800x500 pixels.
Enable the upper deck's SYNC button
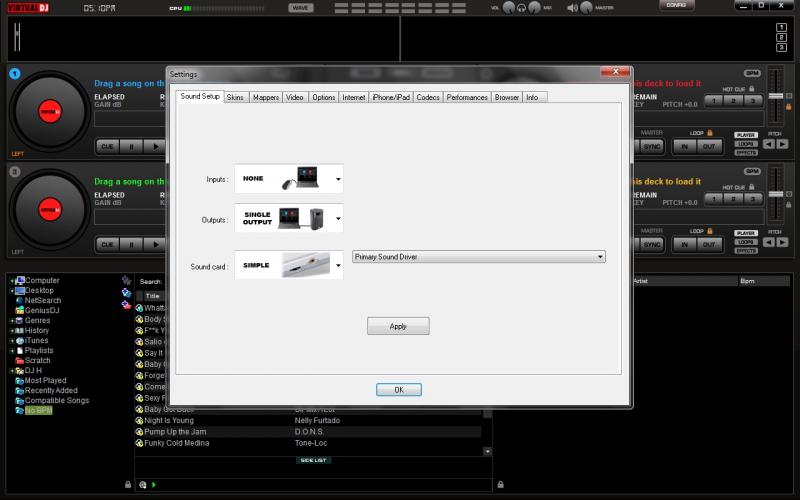point(652,146)
